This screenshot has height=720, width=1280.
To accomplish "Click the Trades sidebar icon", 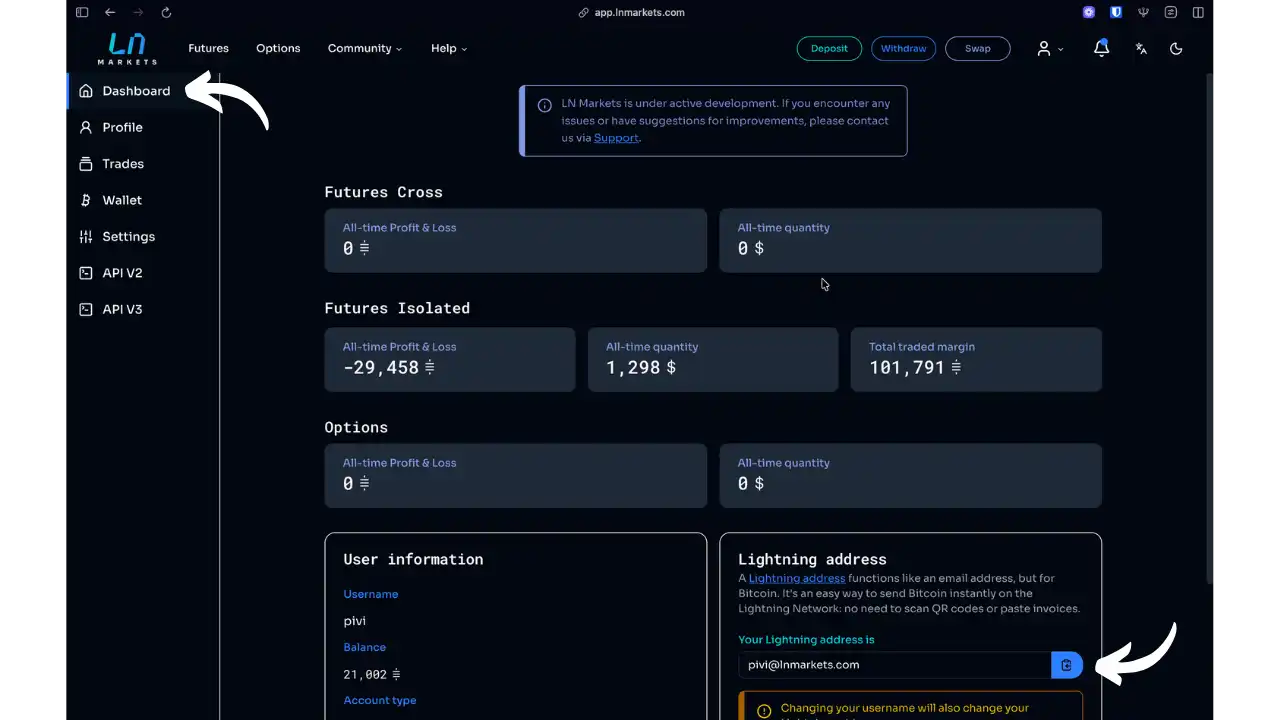I will pos(85,163).
